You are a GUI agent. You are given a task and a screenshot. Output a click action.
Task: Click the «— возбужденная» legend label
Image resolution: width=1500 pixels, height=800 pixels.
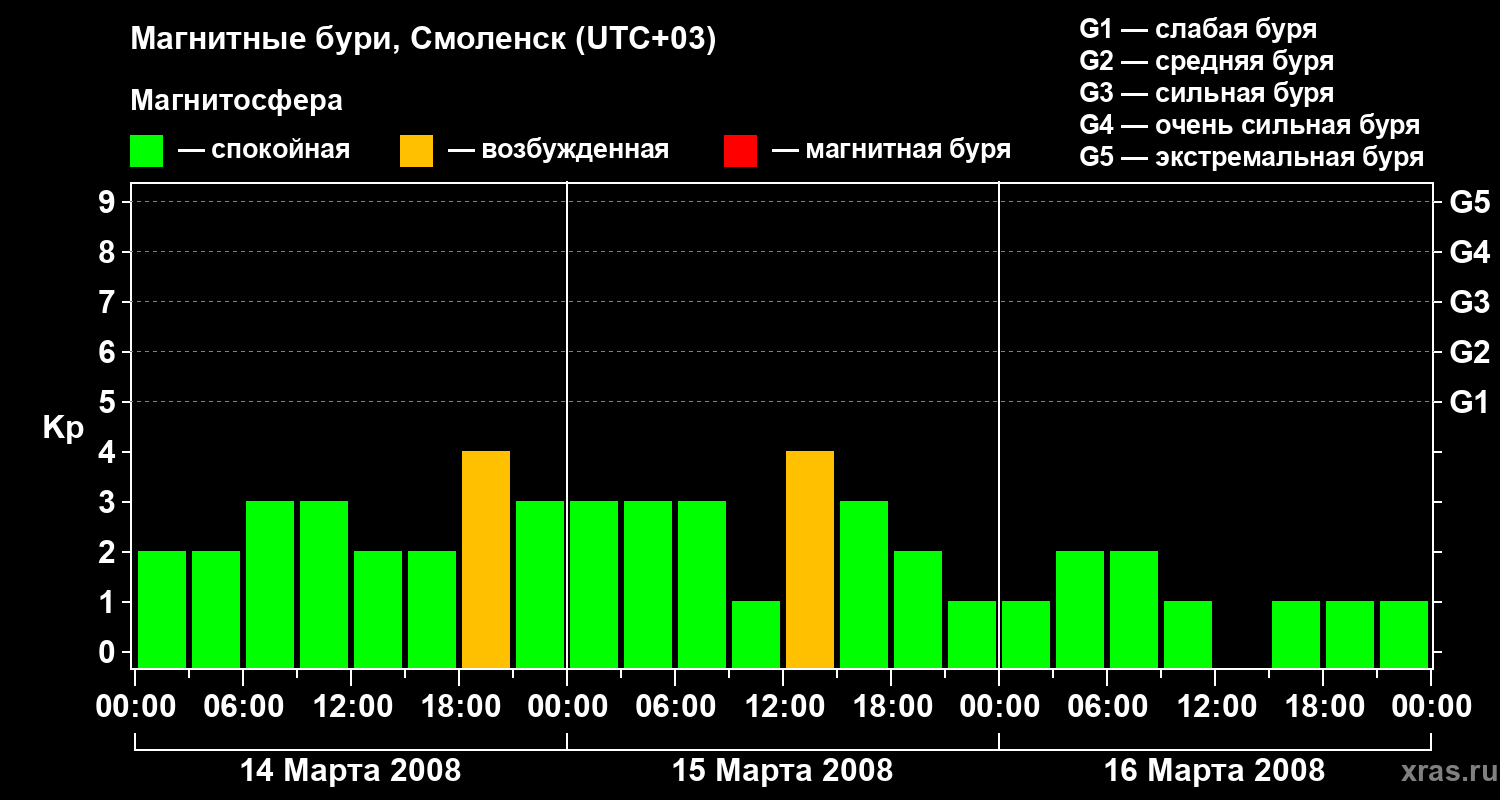click(558, 150)
